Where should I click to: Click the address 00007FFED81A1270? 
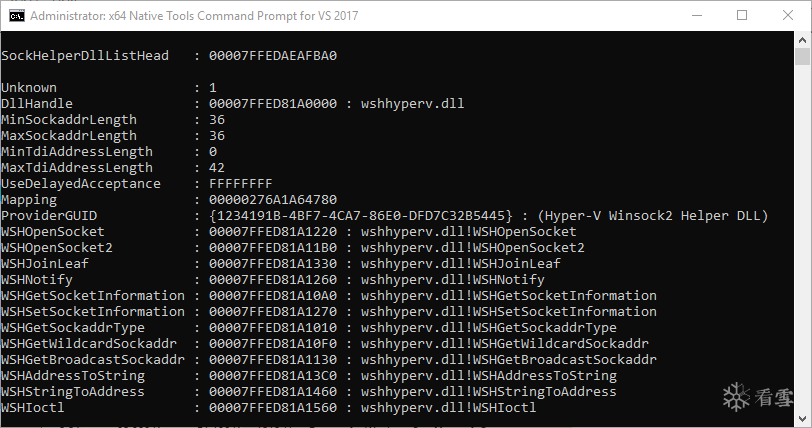(x=273, y=312)
